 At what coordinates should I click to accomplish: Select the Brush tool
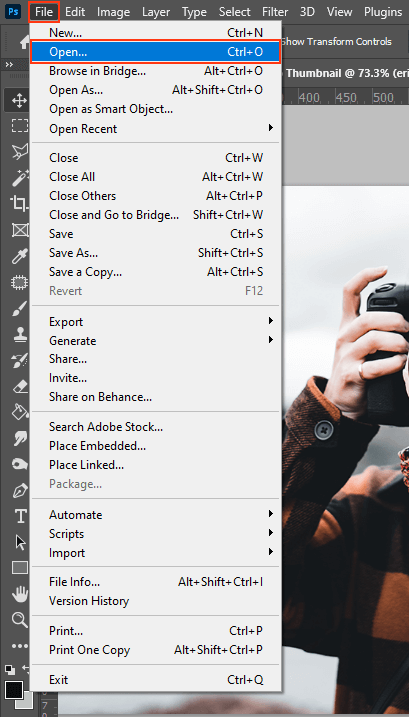pyautogui.click(x=20, y=309)
